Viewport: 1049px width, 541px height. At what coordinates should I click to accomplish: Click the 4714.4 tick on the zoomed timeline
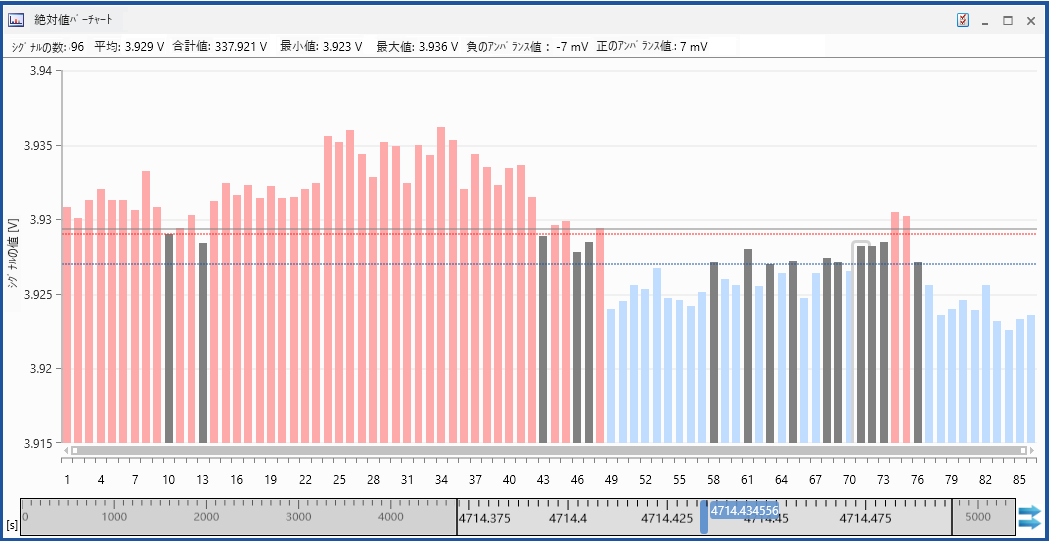tap(569, 518)
